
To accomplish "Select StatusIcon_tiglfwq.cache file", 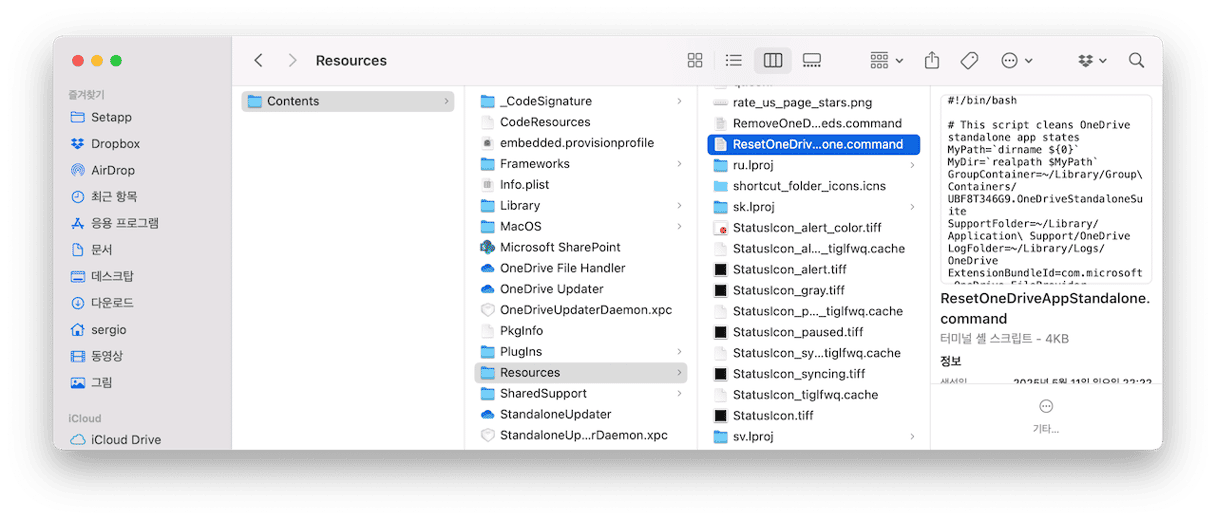I will pyautogui.click(x=814, y=395).
